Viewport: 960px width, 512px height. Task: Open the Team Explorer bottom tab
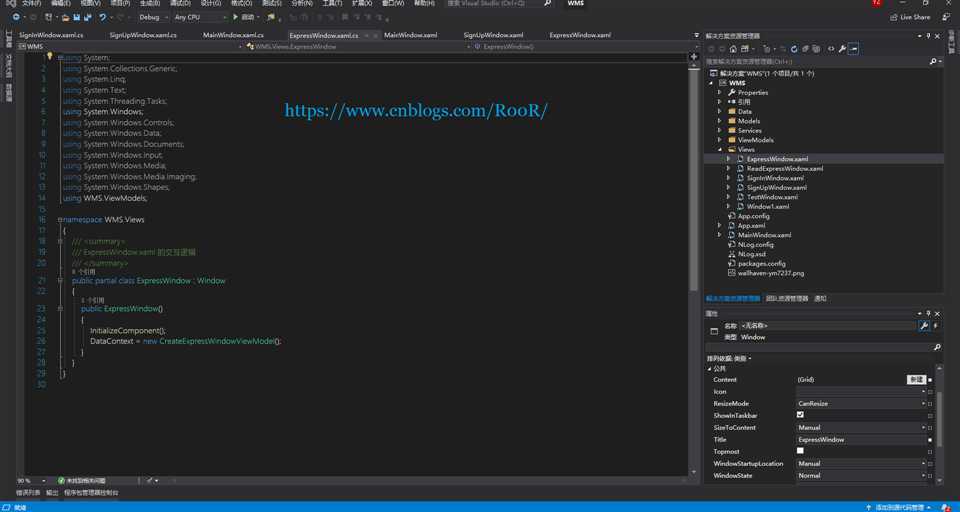pyautogui.click(x=787, y=298)
